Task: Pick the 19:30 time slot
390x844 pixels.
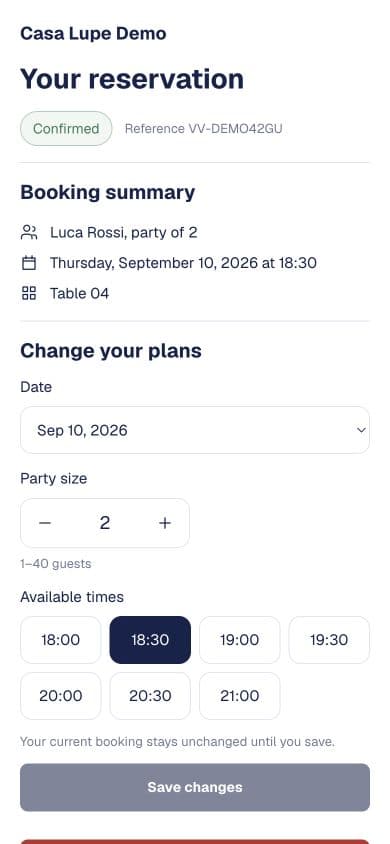Action: pos(329,640)
